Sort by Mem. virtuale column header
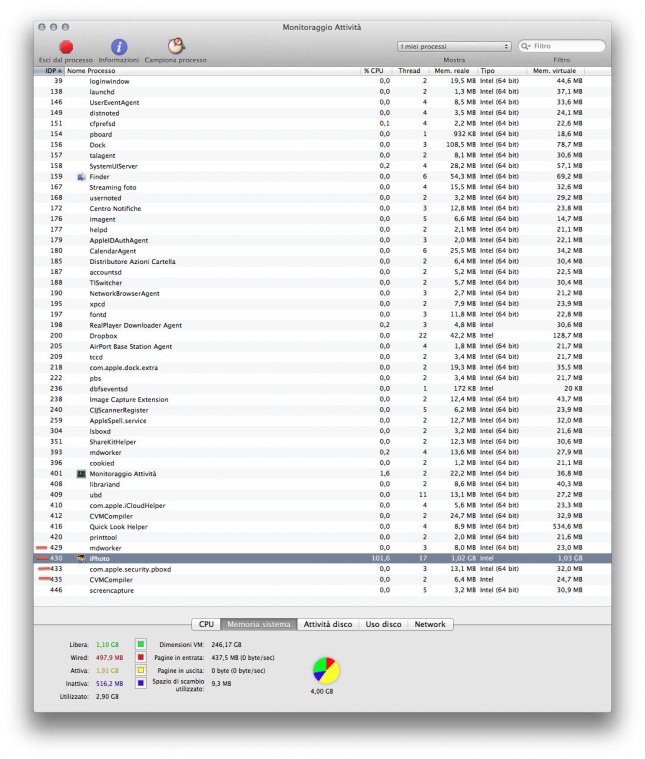Screen dimensions: 645x759 pos(556,71)
